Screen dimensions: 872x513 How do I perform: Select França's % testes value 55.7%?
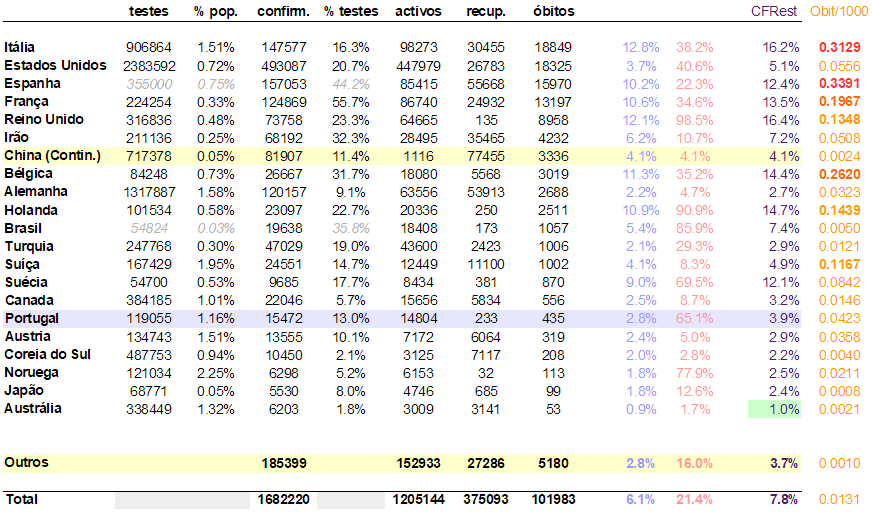click(351, 102)
